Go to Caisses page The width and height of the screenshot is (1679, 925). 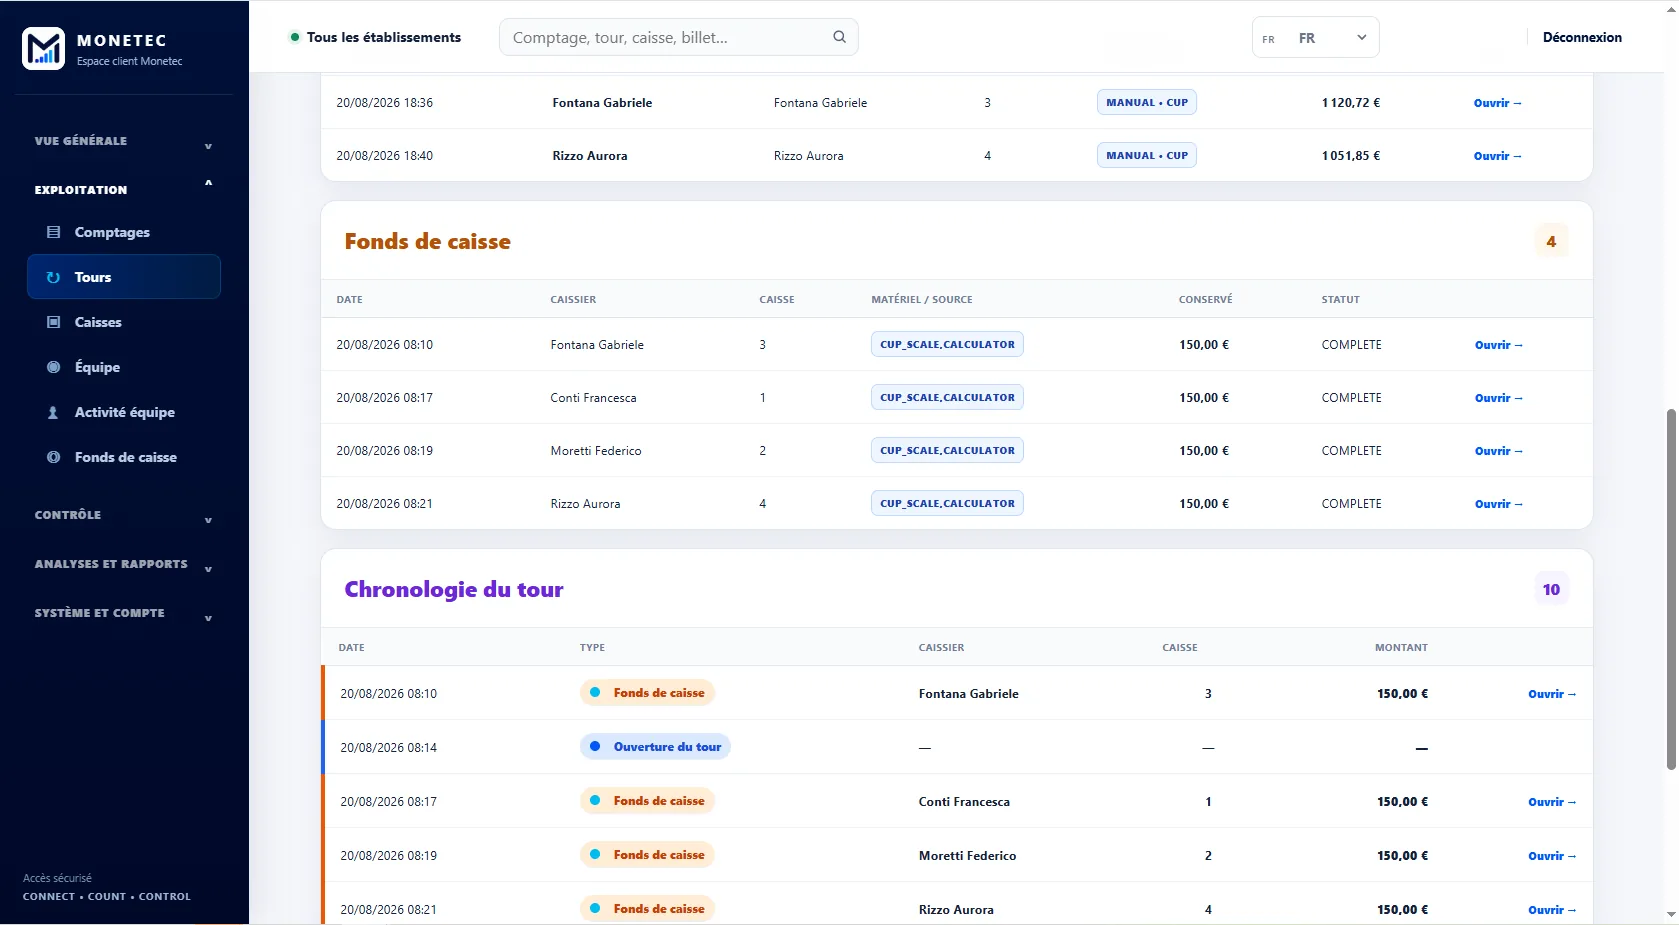point(124,322)
